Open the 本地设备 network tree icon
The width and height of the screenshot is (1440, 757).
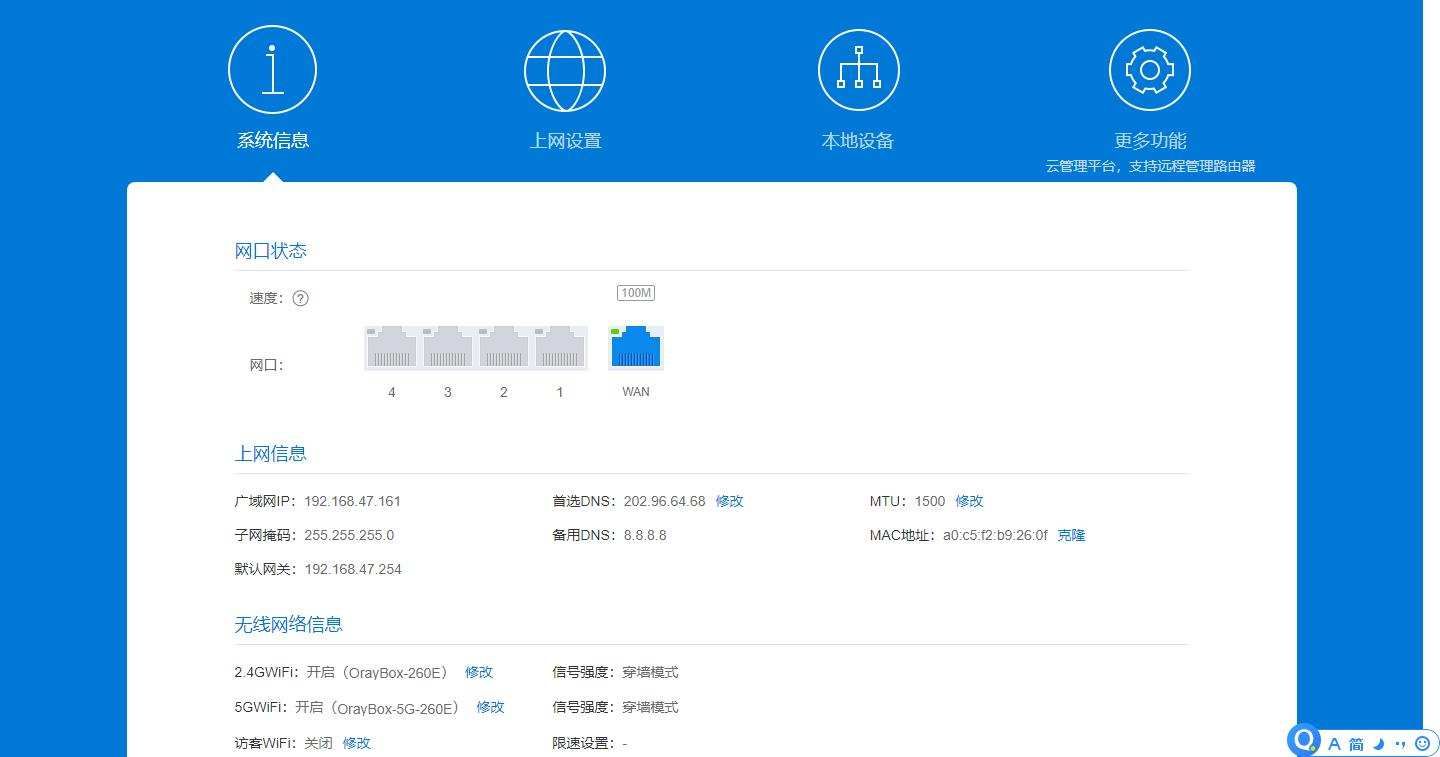pos(858,70)
